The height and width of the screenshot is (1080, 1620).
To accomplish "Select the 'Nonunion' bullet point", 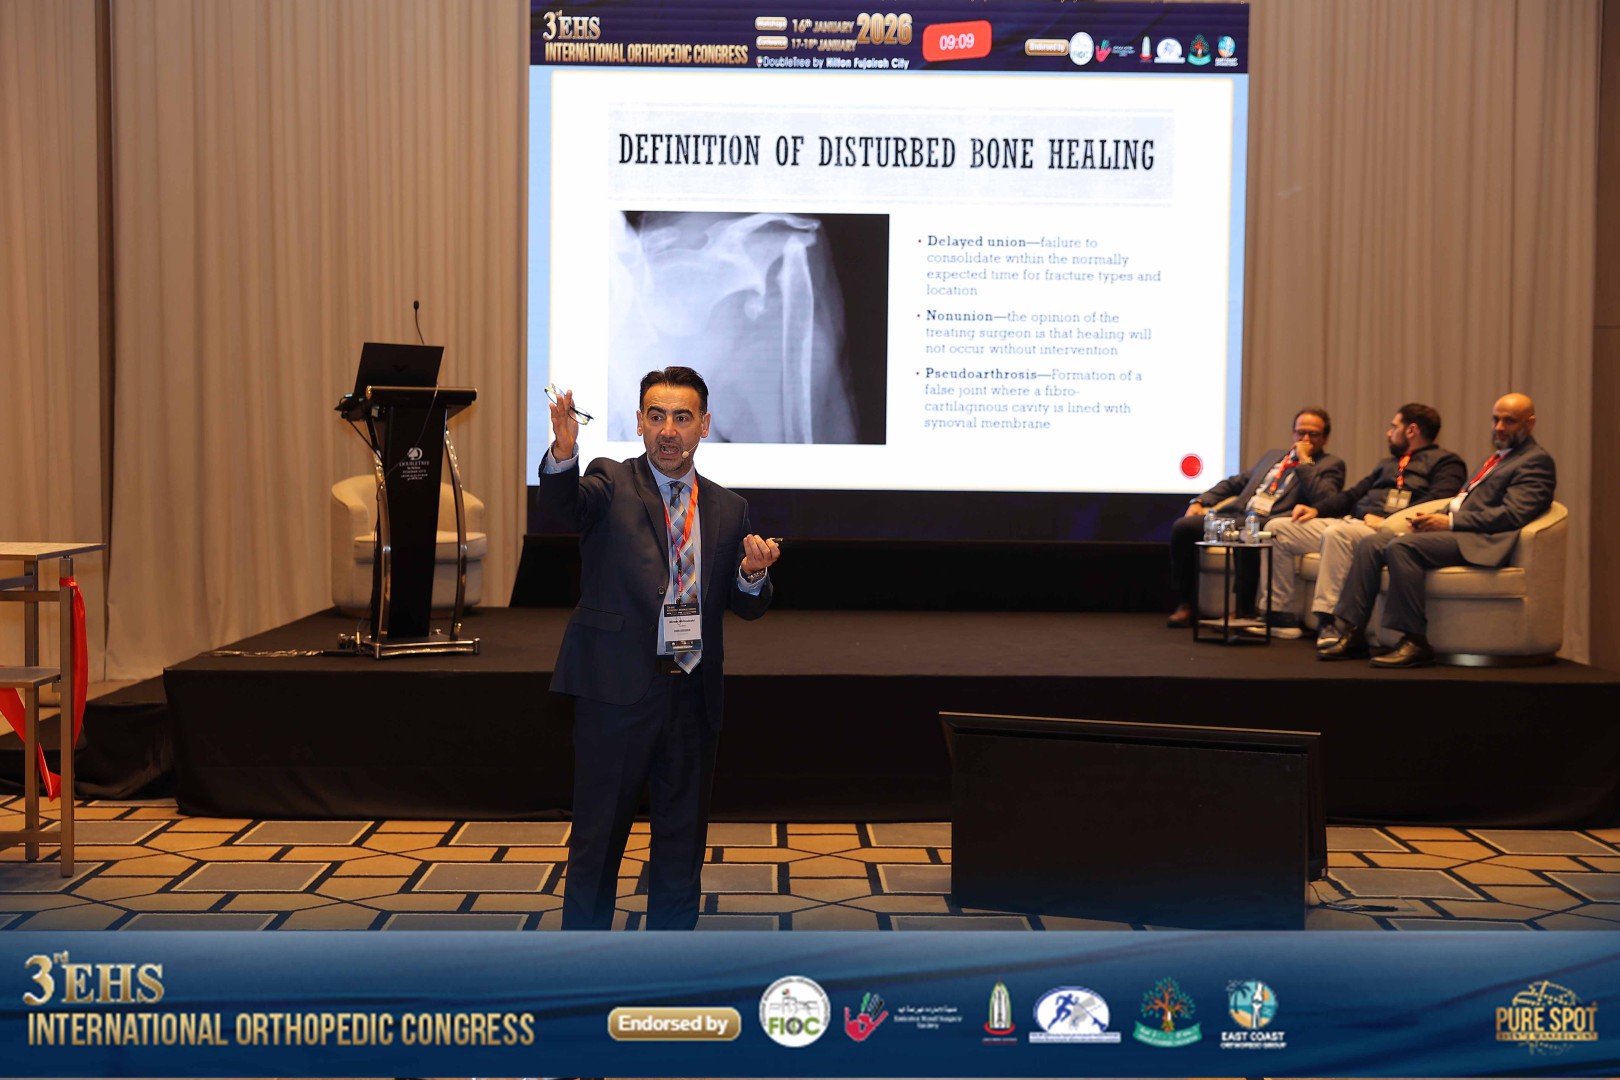I will point(1036,332).
